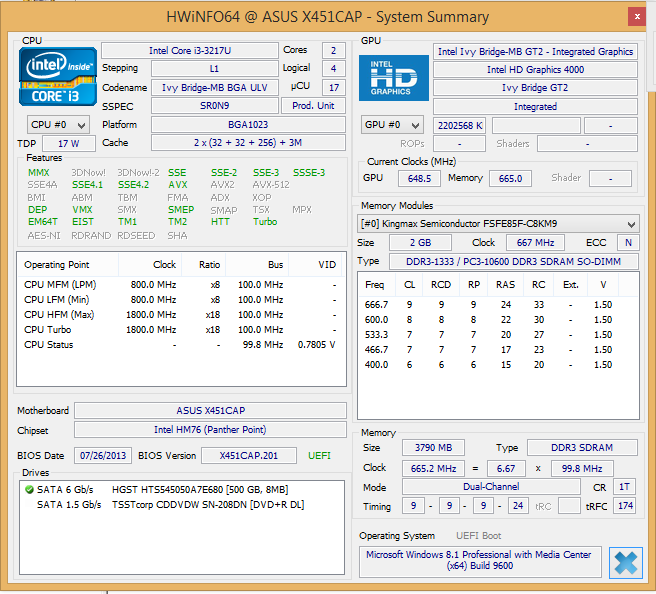Screen dimensions: 656x594
Task: Click the ASUS X451CAP motherboard field
Action: tap(210, 411)
